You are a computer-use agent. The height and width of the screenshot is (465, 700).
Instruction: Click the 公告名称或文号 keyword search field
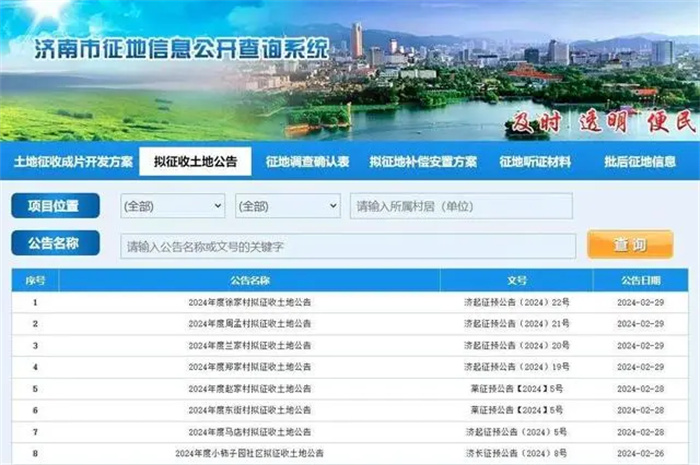point(348,246)
